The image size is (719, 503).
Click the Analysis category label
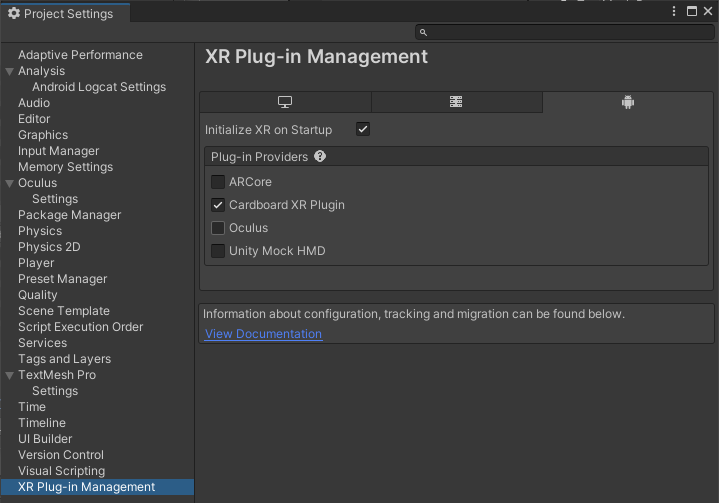click(42, 71)
